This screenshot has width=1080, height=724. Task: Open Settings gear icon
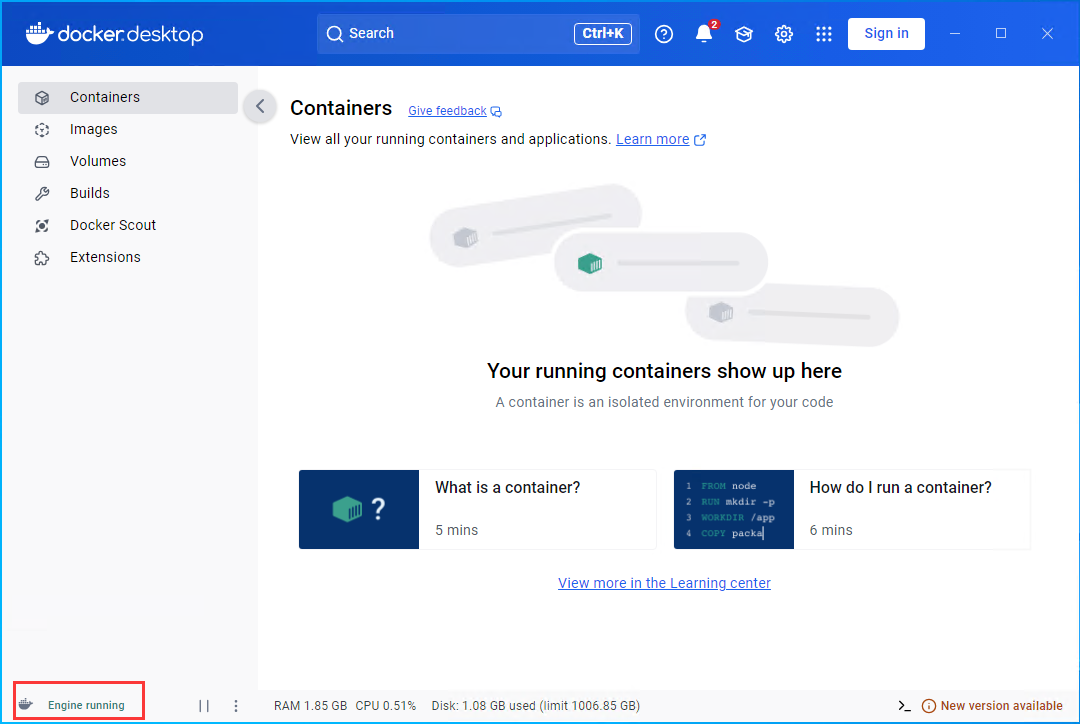pos(783,34)
